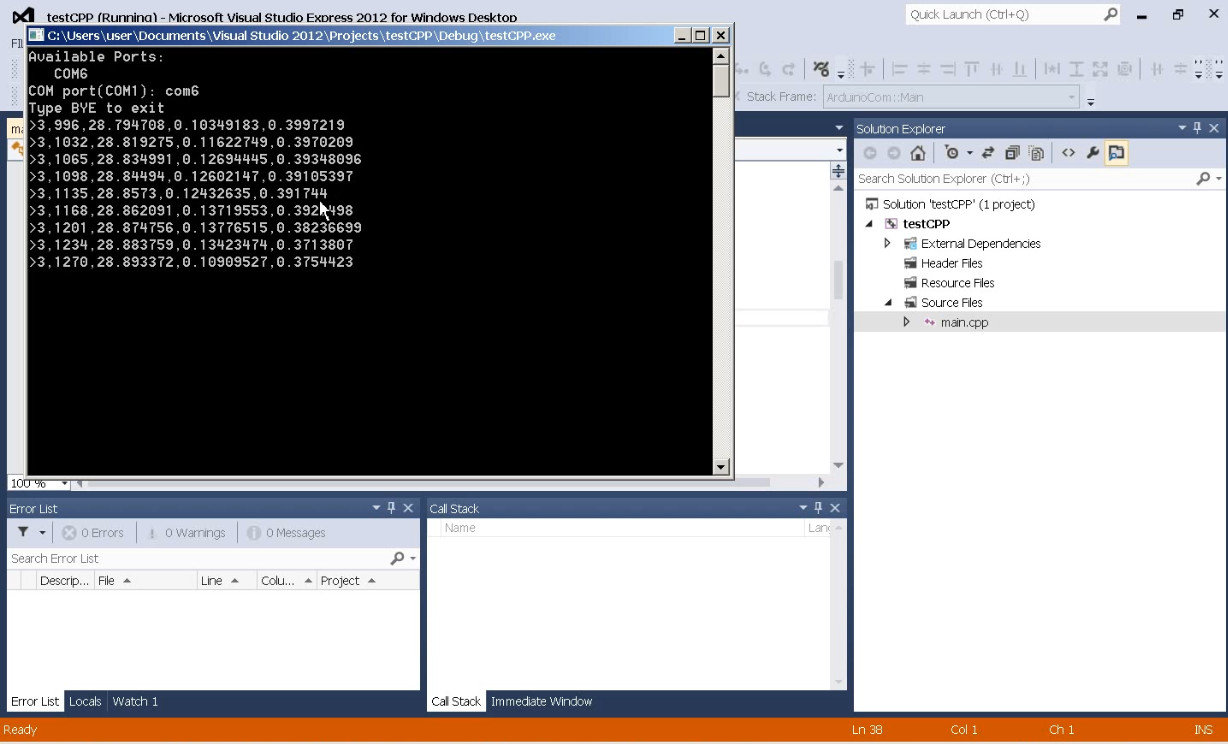This screenshot has height=744, width=1228.
Task: Click thread/flag toolbar icon left of align tools
Action: pos(820,69)
